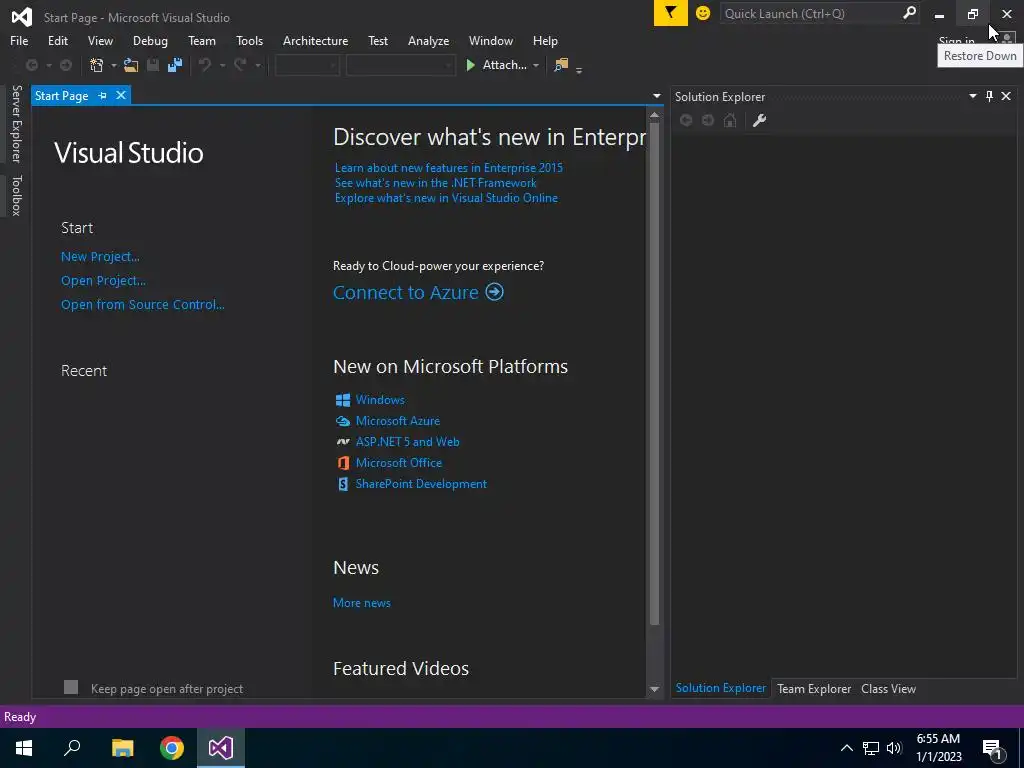Switch to the Team Explorer tab
This screenshot has width=1024, height=768.
[x=814, y=688]
